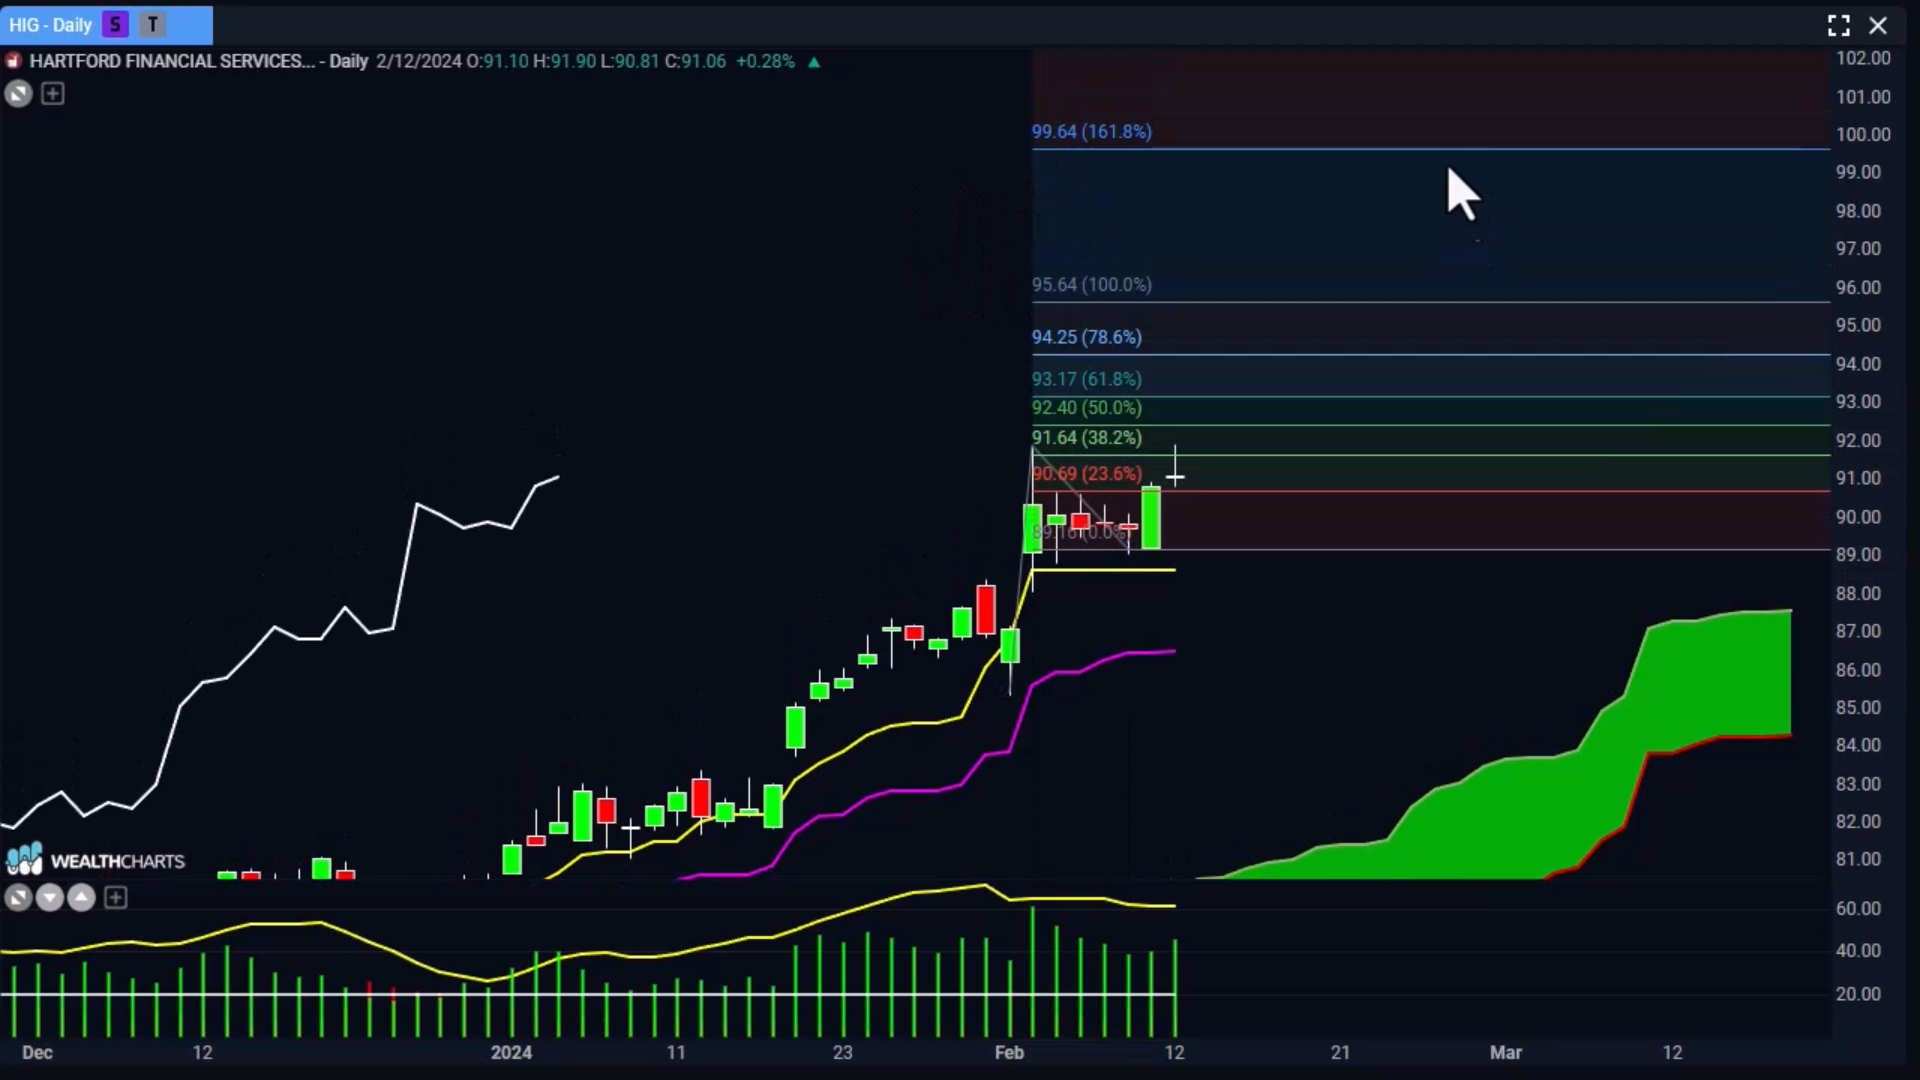
Task: Move the lower indicator panel down
Action: (x=50, y=898)
